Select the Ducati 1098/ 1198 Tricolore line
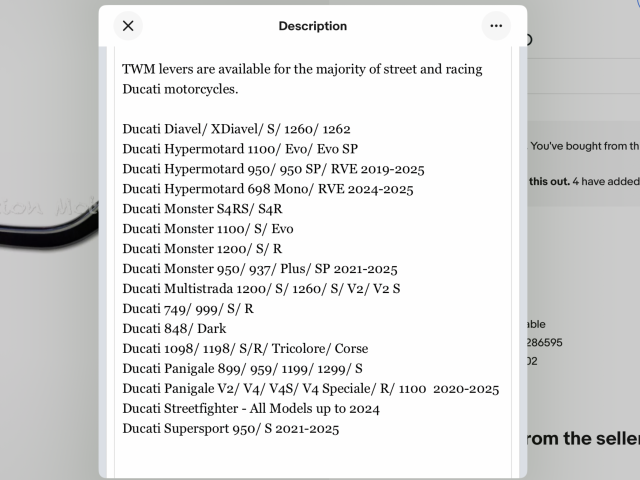Viewport: 640px width, 480px height. tap(245, 349)
